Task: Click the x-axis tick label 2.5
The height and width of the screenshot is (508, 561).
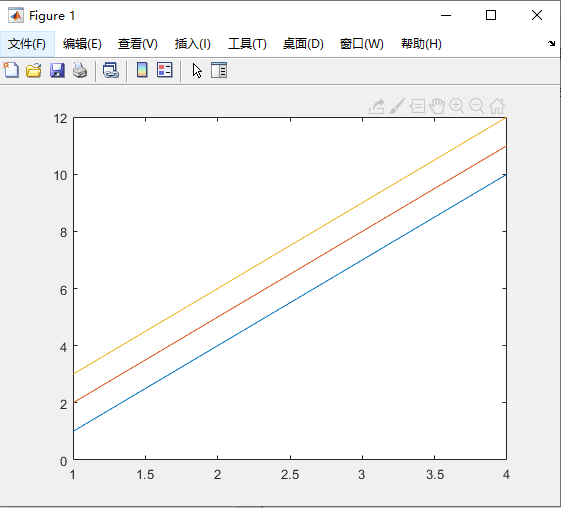Action: click(290, 475)
